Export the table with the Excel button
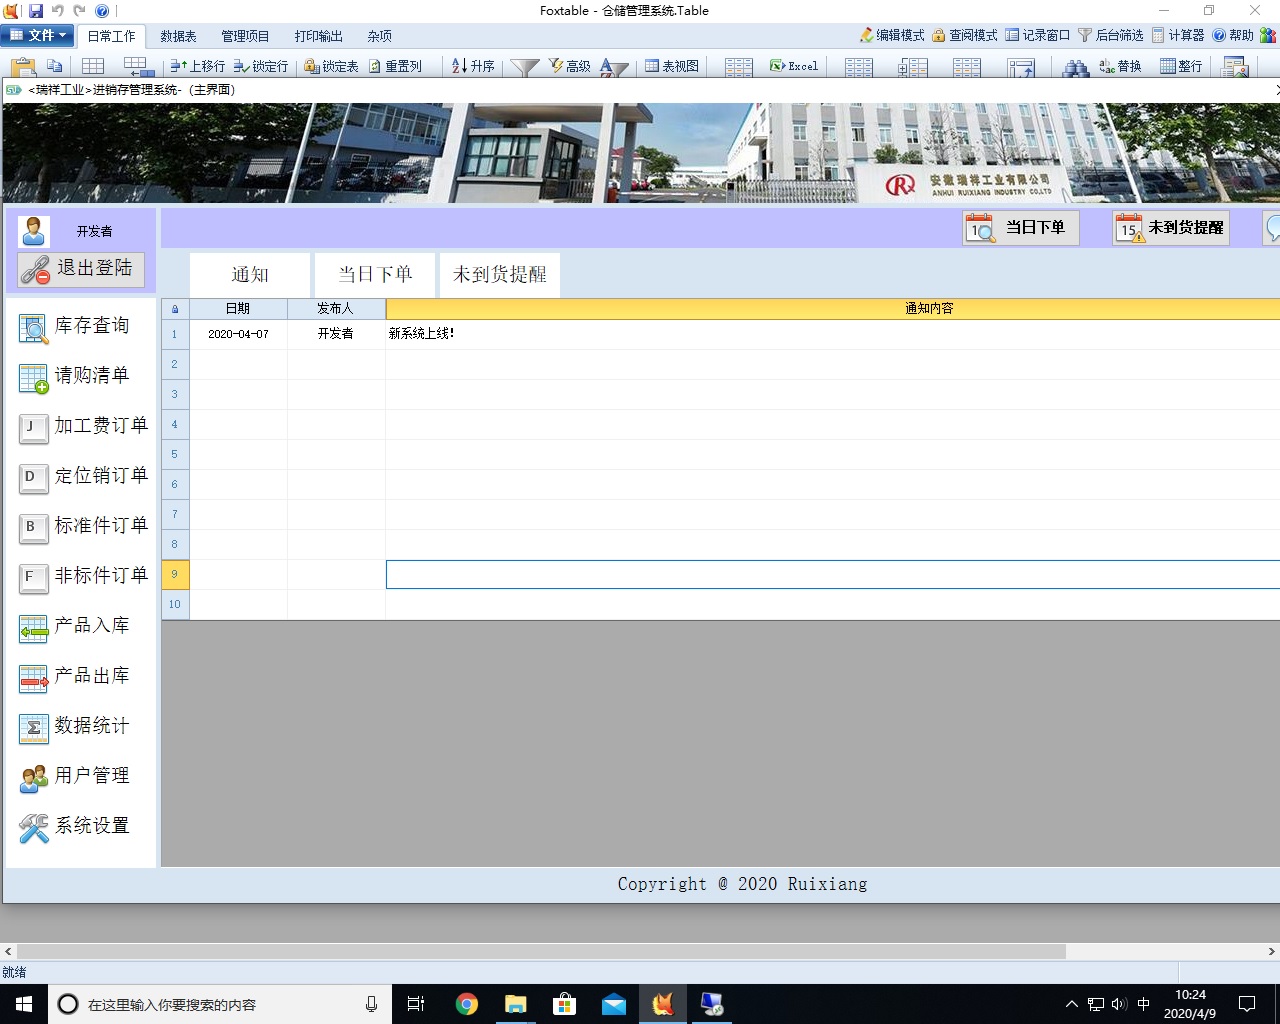Image resolution: width=1280 pixels, height=1024 pixels. point(794,66)
